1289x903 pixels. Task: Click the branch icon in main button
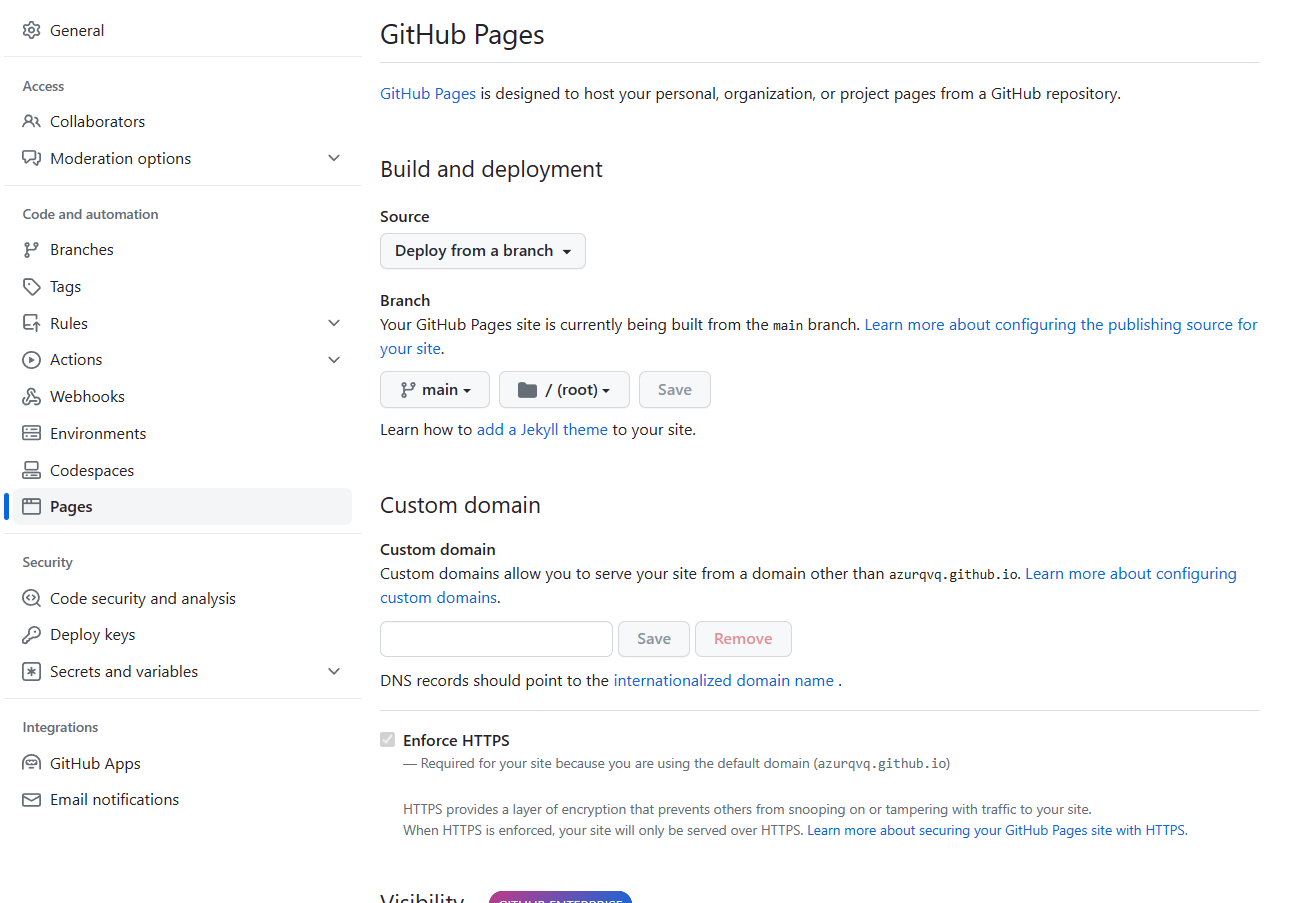pyautogui.click(x=407, y=390)
